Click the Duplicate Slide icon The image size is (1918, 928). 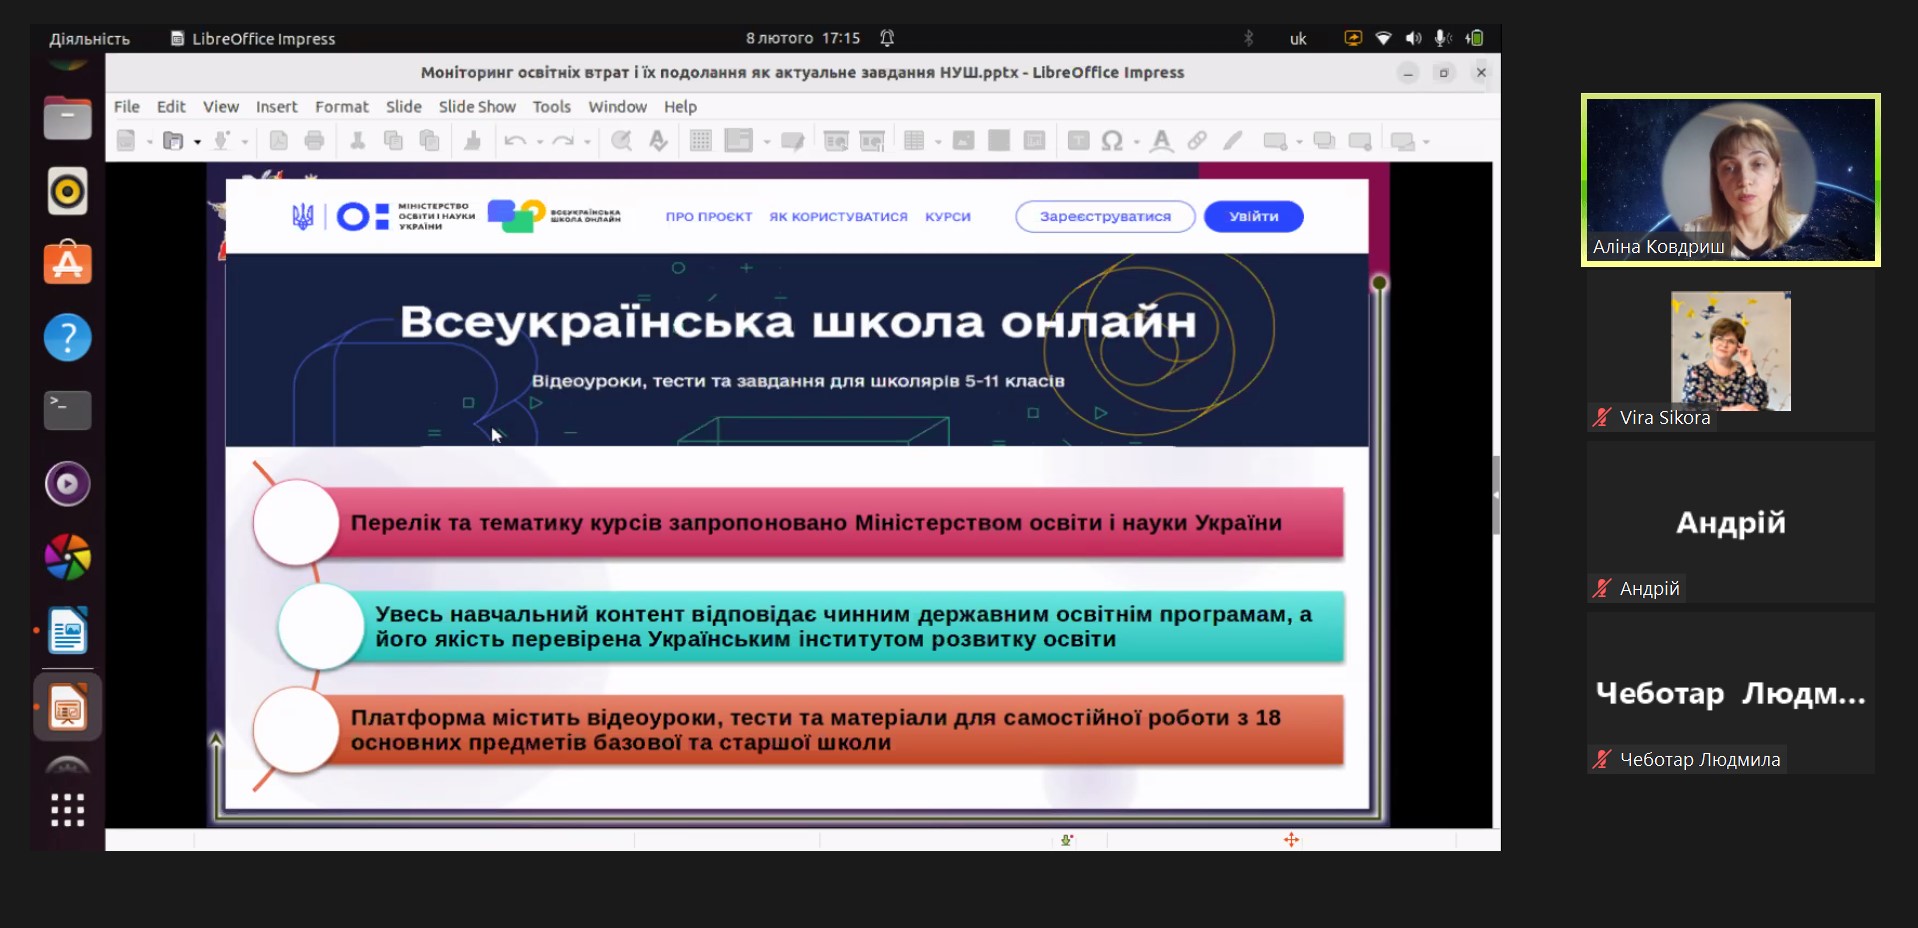pos(1324,141)
